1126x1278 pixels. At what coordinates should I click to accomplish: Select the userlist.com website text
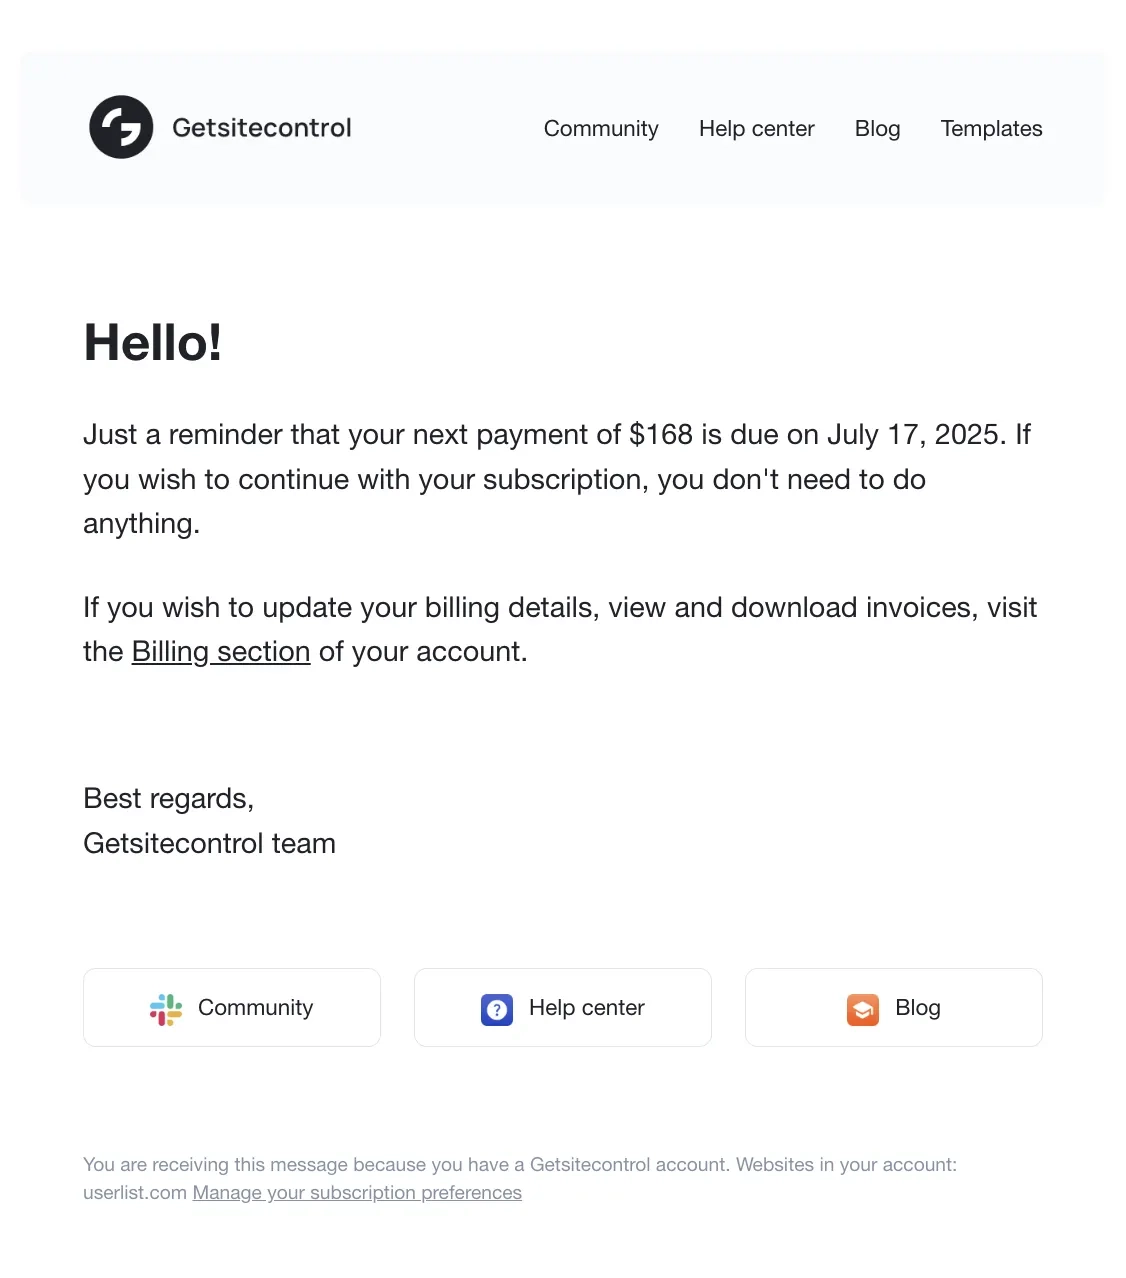pyautogui.click(x=134, y=1192)
